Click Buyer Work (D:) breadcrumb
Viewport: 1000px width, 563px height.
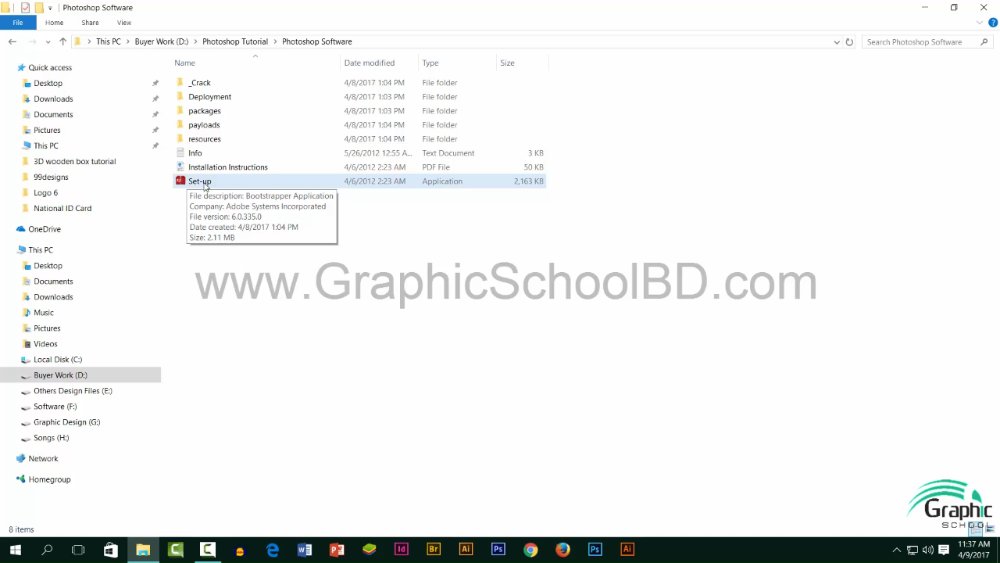click(x=161, y=41)
